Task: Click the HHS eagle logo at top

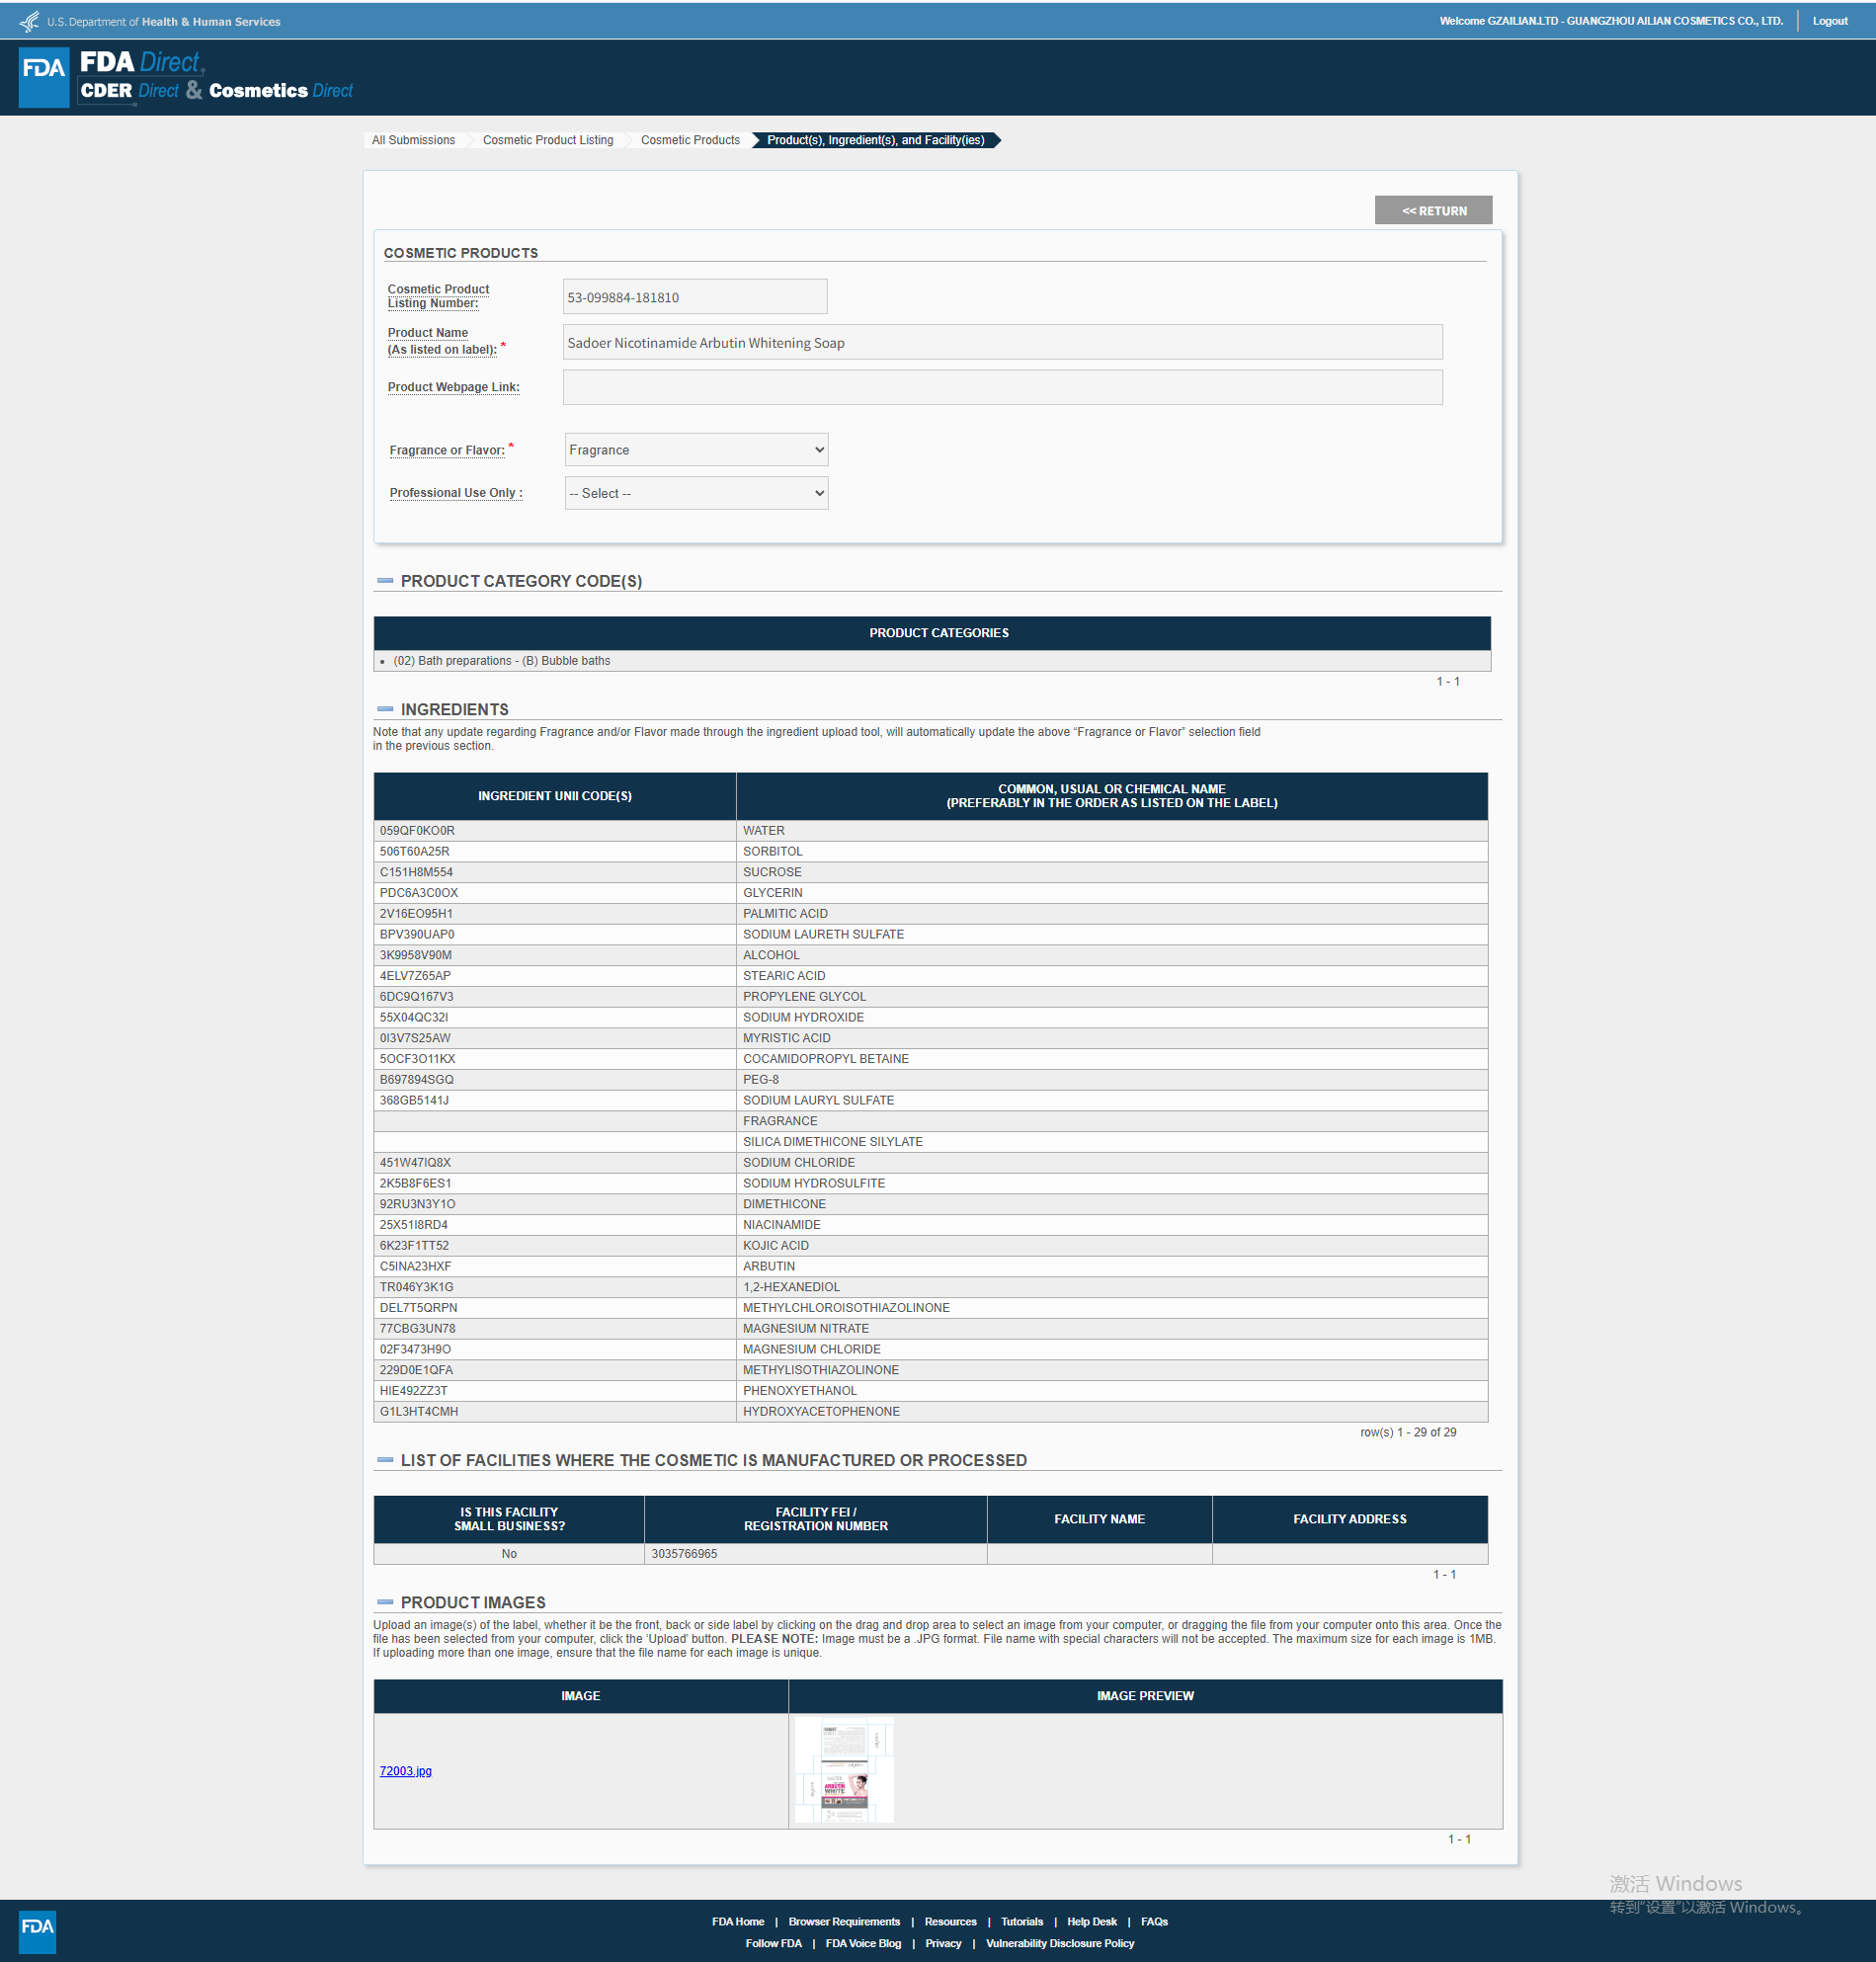Action: (x=29, y=21)
